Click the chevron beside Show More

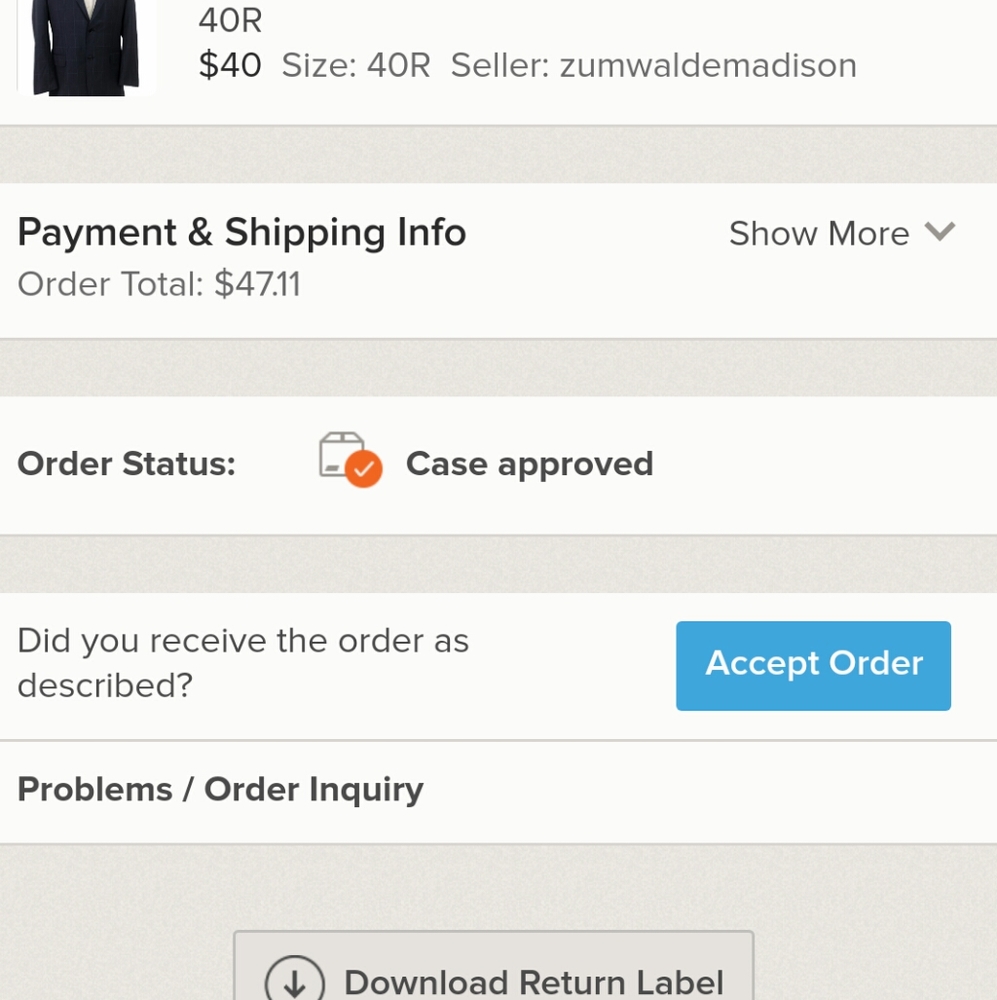click(x=940, y=232)
